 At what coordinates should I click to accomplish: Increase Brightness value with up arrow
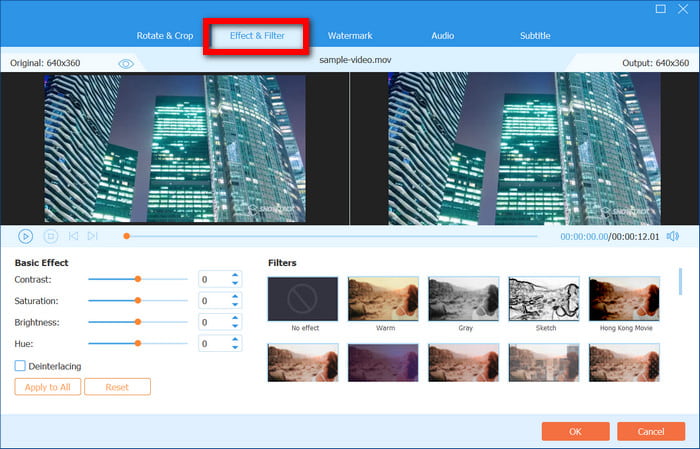tap(235, 318)
